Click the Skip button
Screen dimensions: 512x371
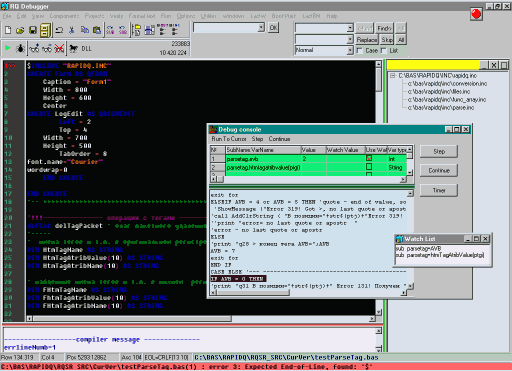coord(387,40)
